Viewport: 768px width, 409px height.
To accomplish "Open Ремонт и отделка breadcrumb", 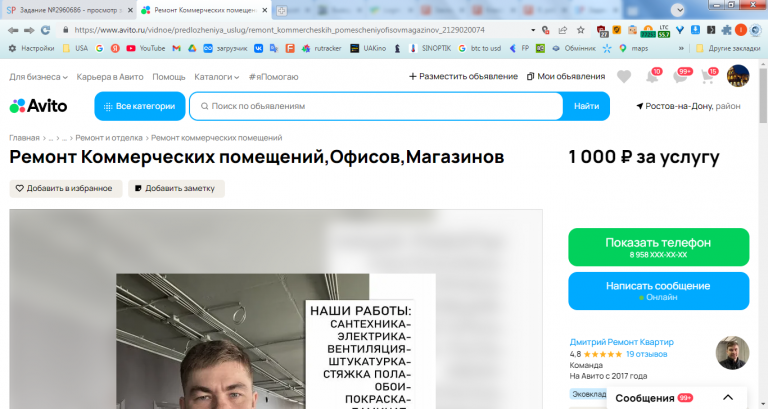I will pos(109,138).
